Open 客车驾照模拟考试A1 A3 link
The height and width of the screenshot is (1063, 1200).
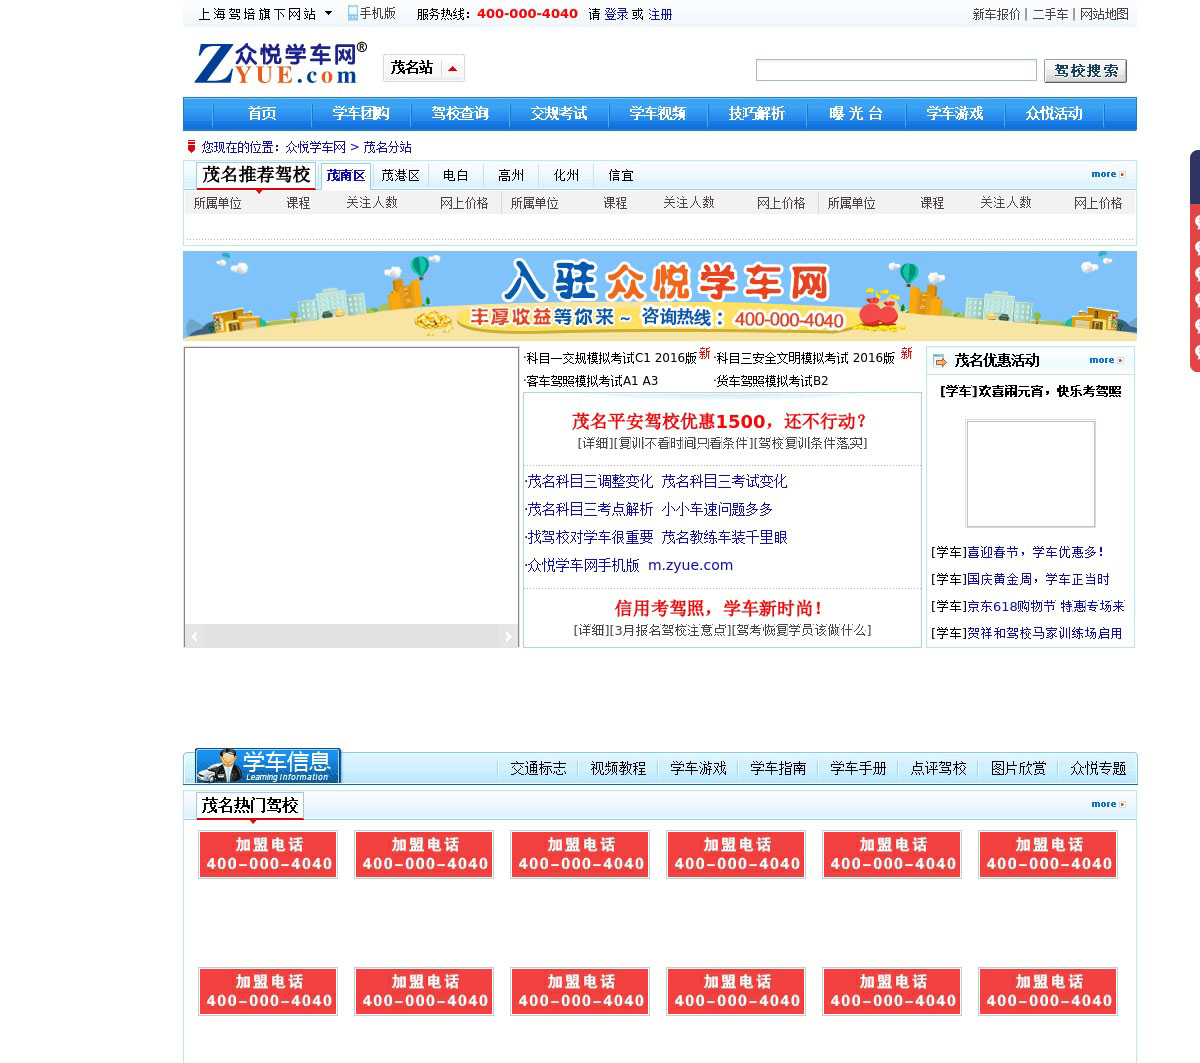coord(591,381)
